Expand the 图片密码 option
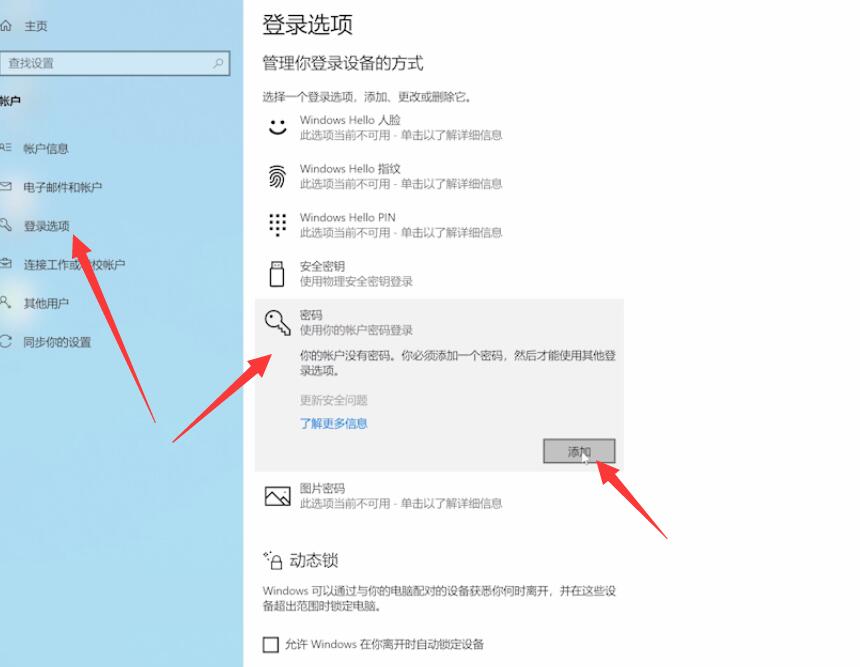Image resolution: width=860 pixels, height=667 pixels. tap(439, 496)
